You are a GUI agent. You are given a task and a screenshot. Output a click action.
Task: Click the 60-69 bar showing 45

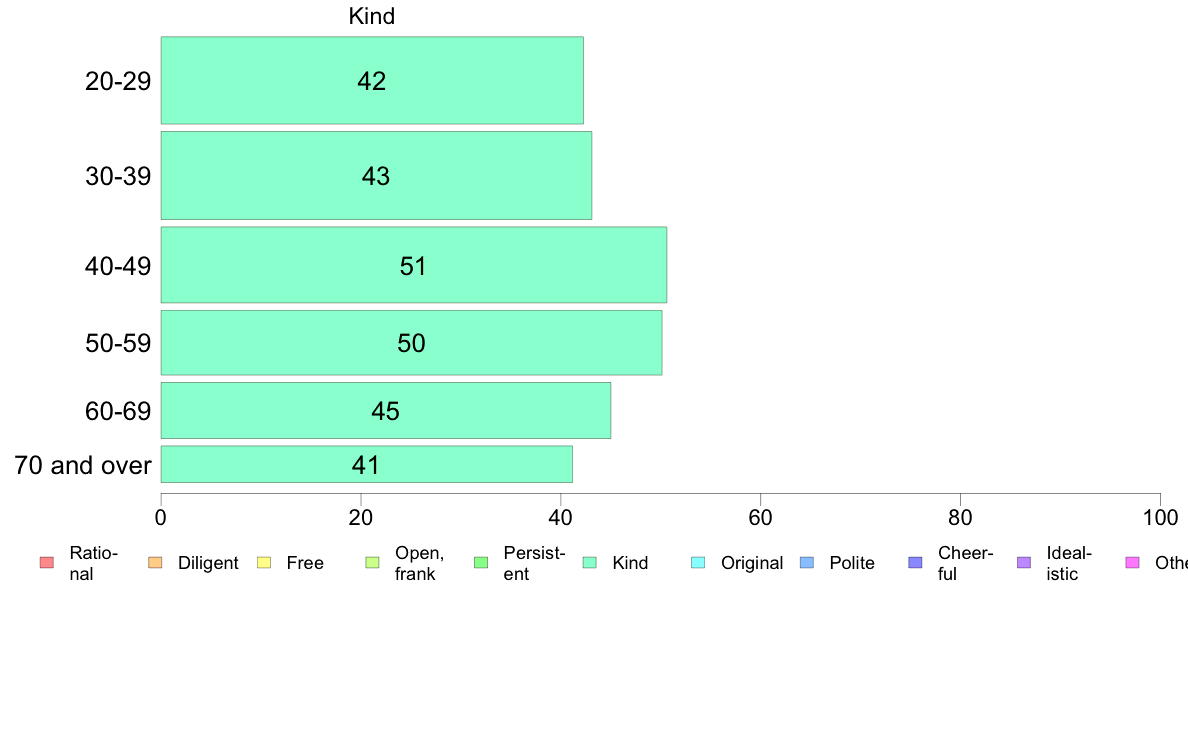pos(386,411)
